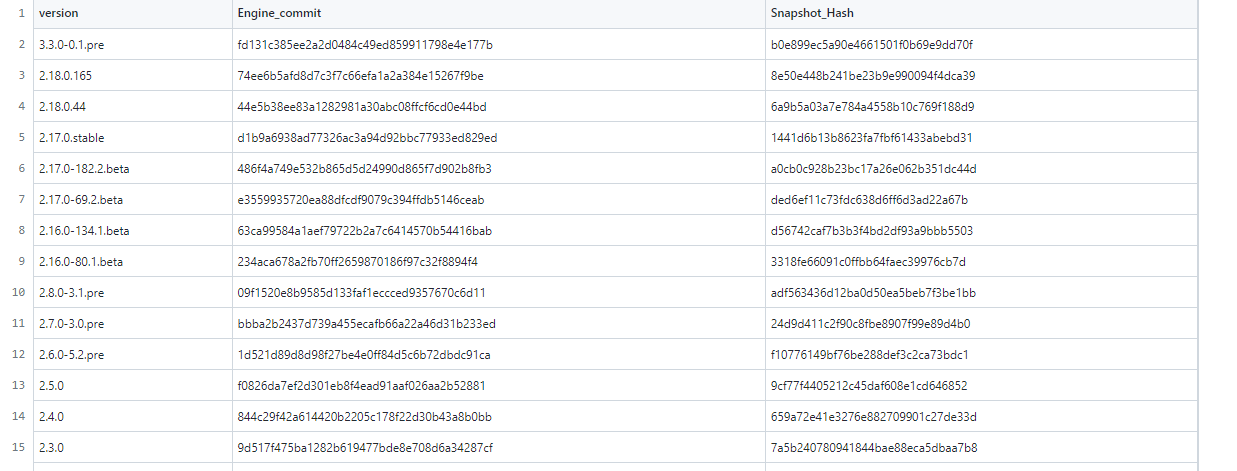1237x471 pixels.
Task: Click the Engine_commit column header
Action: pos(279,13)
